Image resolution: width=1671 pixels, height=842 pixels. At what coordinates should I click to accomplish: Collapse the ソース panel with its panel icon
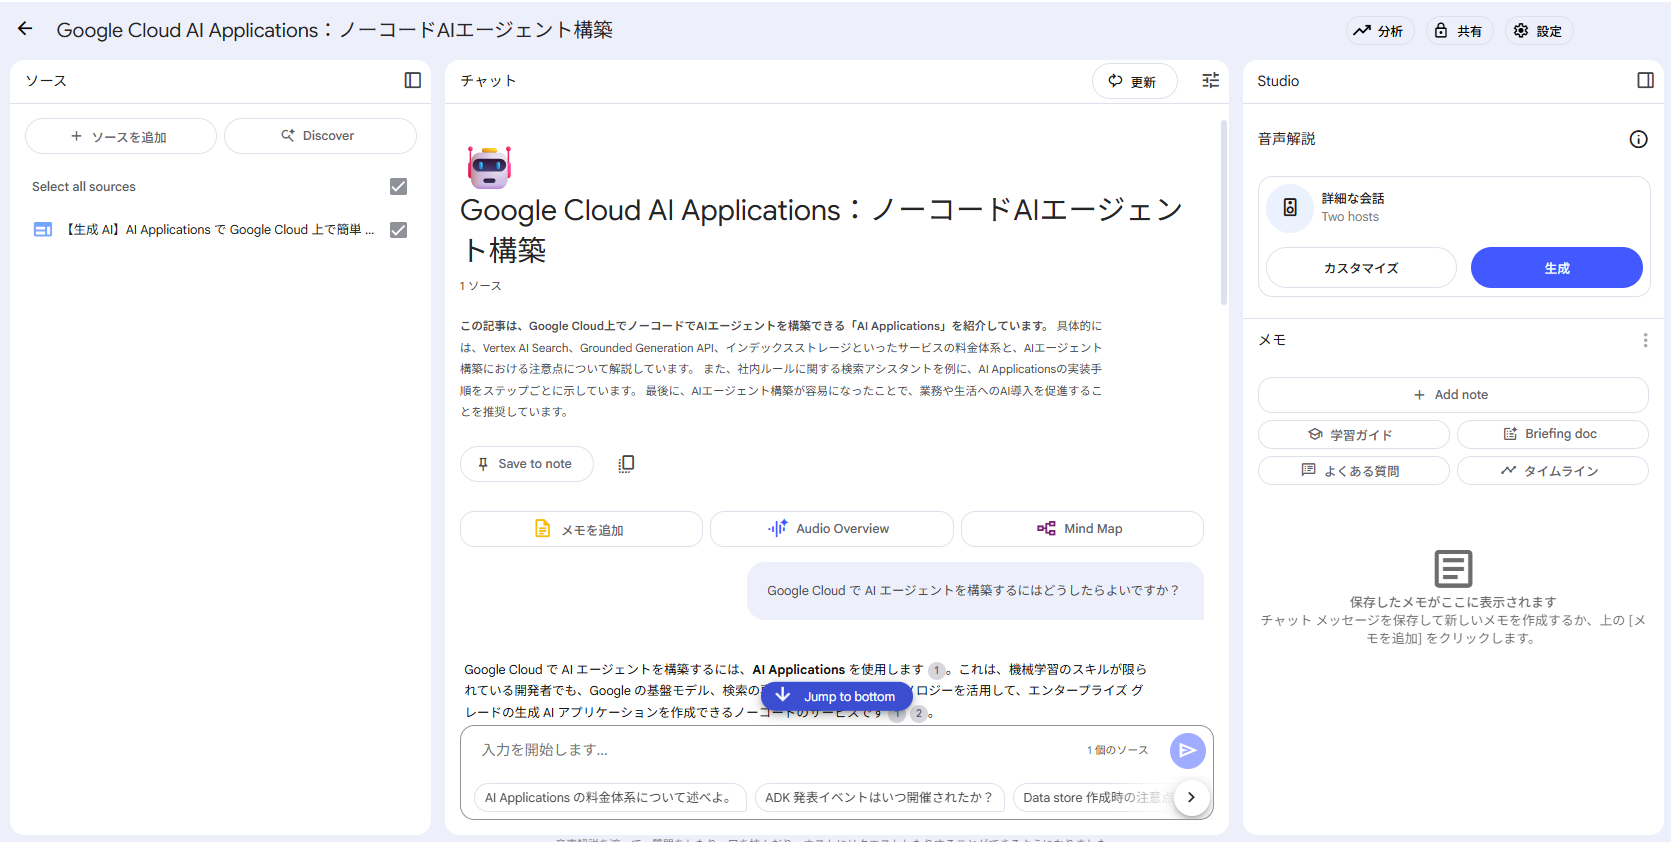pos(413,80)
